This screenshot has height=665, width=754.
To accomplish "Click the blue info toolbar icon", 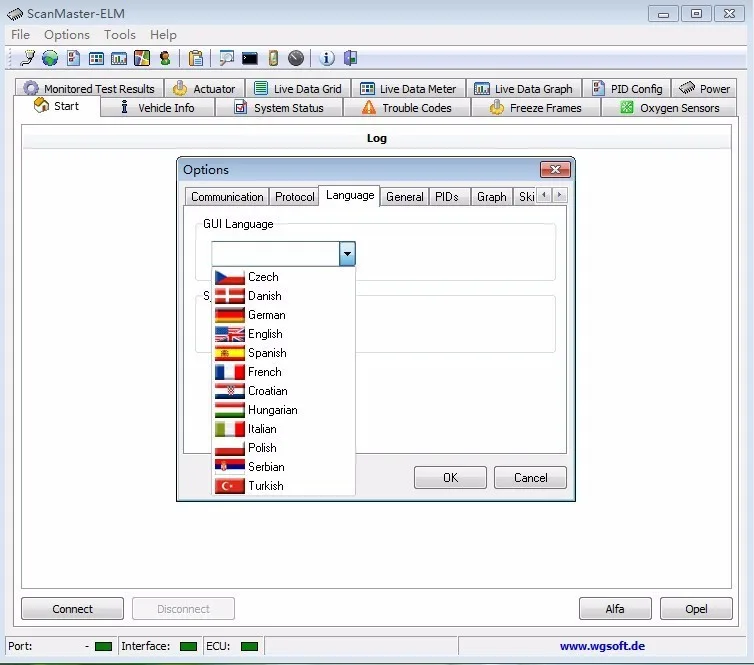I will [x=327, y=58].
